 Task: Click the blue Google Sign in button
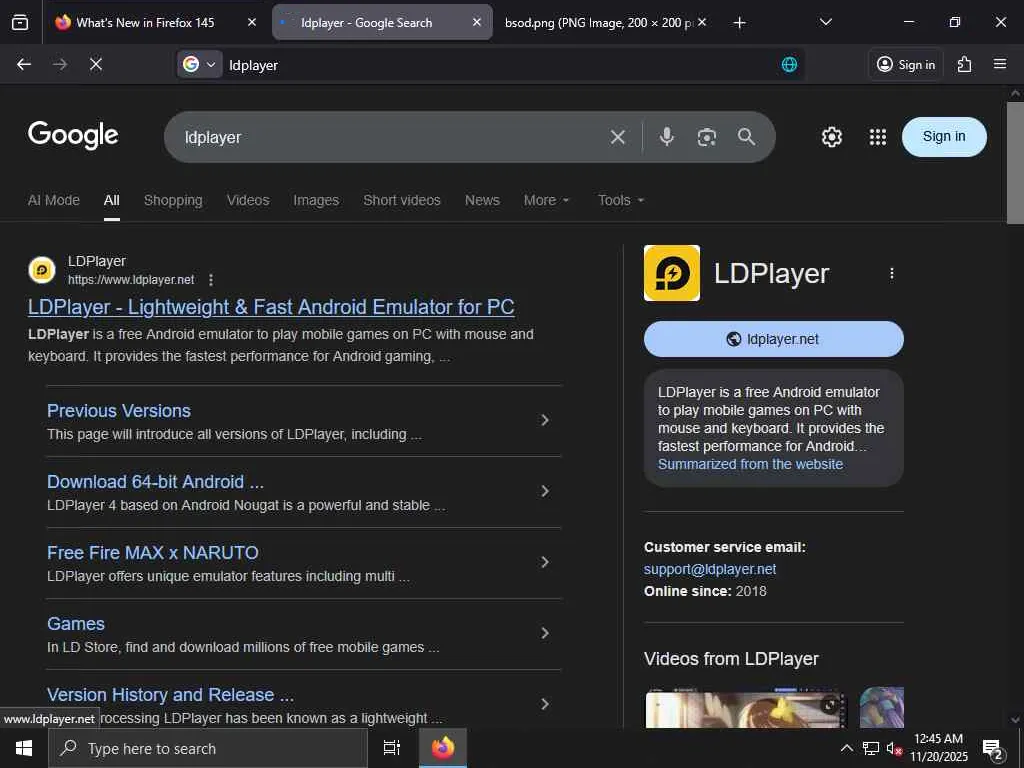pyautogui.click(x=944, y=136)
